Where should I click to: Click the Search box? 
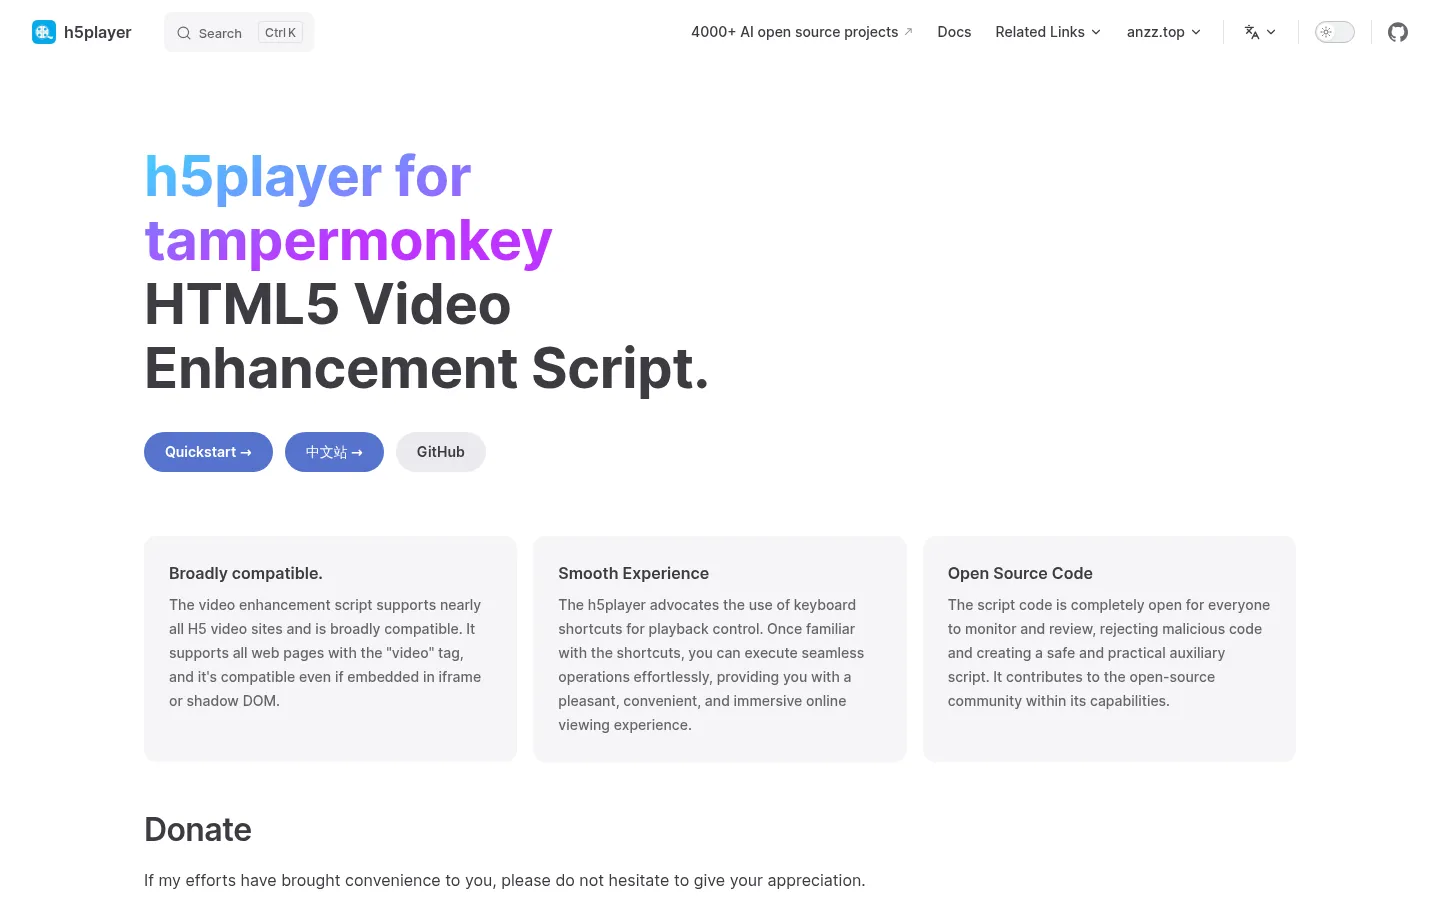click(239, 32)
